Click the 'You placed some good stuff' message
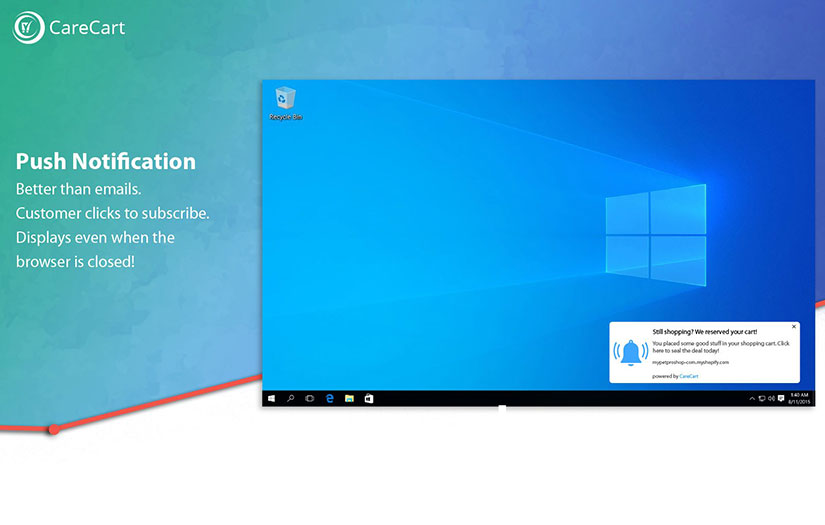The width and height of the screenshot is (825, 525). click(x=721, y=347)
